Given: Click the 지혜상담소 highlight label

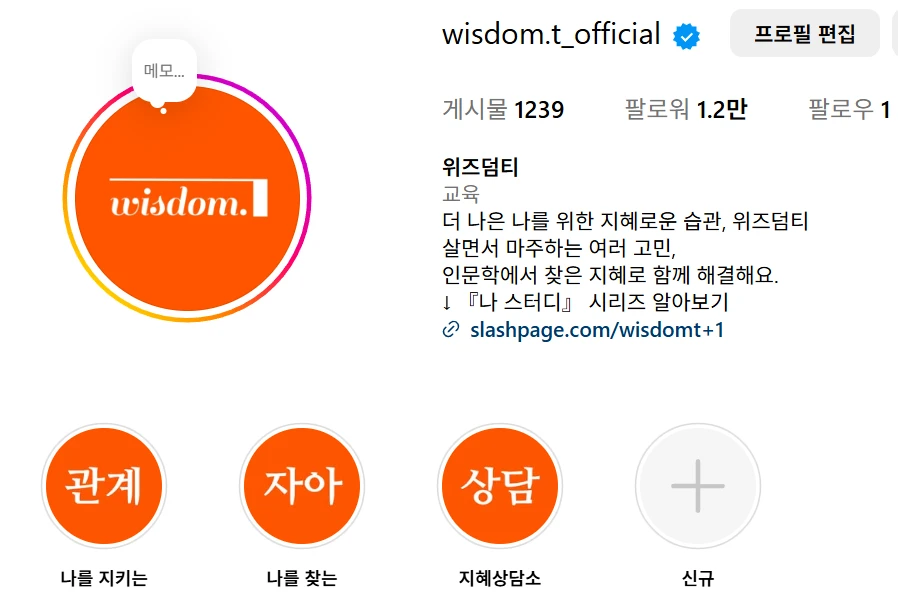Looking at the screenshot, I should click(x=500, y=578).
